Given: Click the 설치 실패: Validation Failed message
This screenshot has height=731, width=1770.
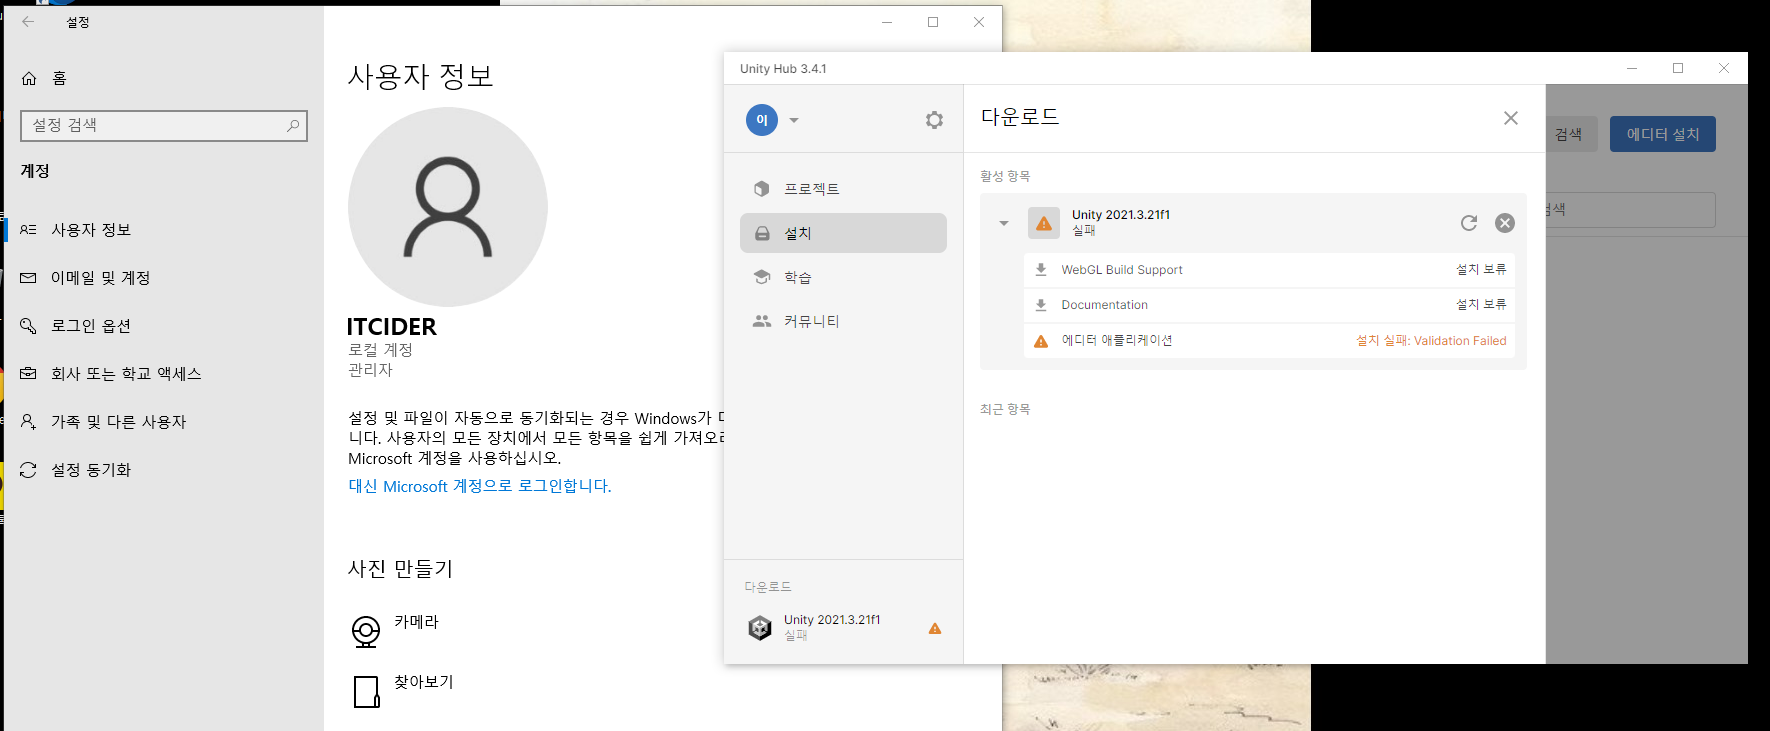Looking at the screenshot, I should (x=1431, y=341).
